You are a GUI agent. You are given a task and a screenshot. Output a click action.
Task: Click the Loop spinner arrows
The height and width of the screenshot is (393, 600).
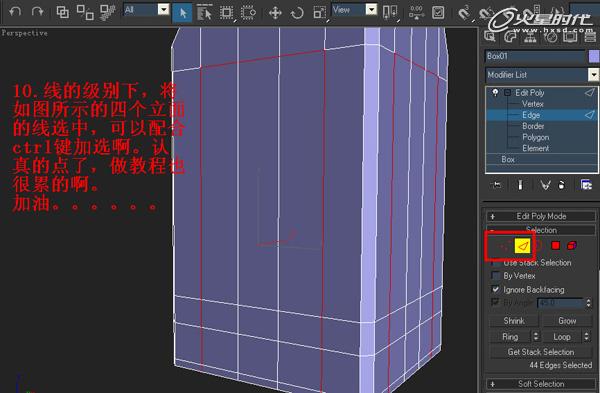[587, 337]
